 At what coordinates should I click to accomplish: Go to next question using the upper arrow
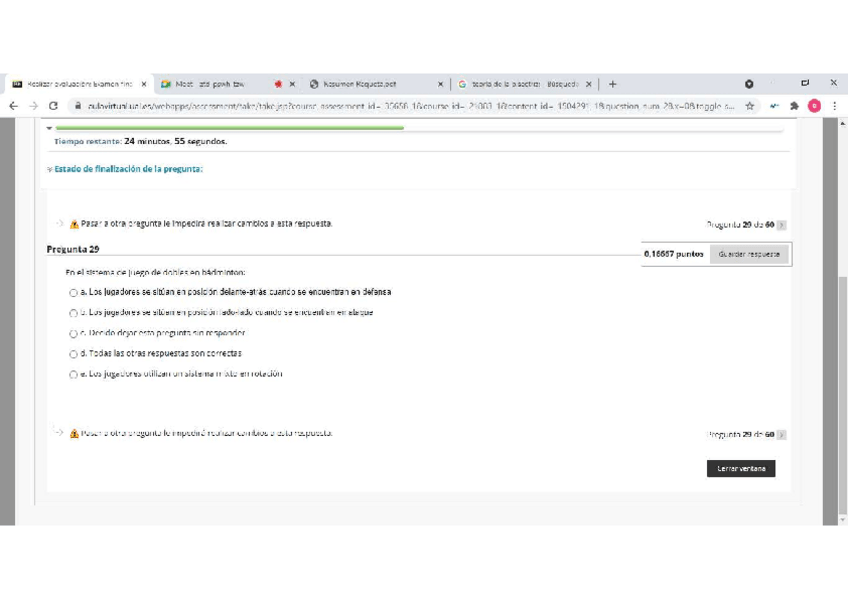click(781, 224)
